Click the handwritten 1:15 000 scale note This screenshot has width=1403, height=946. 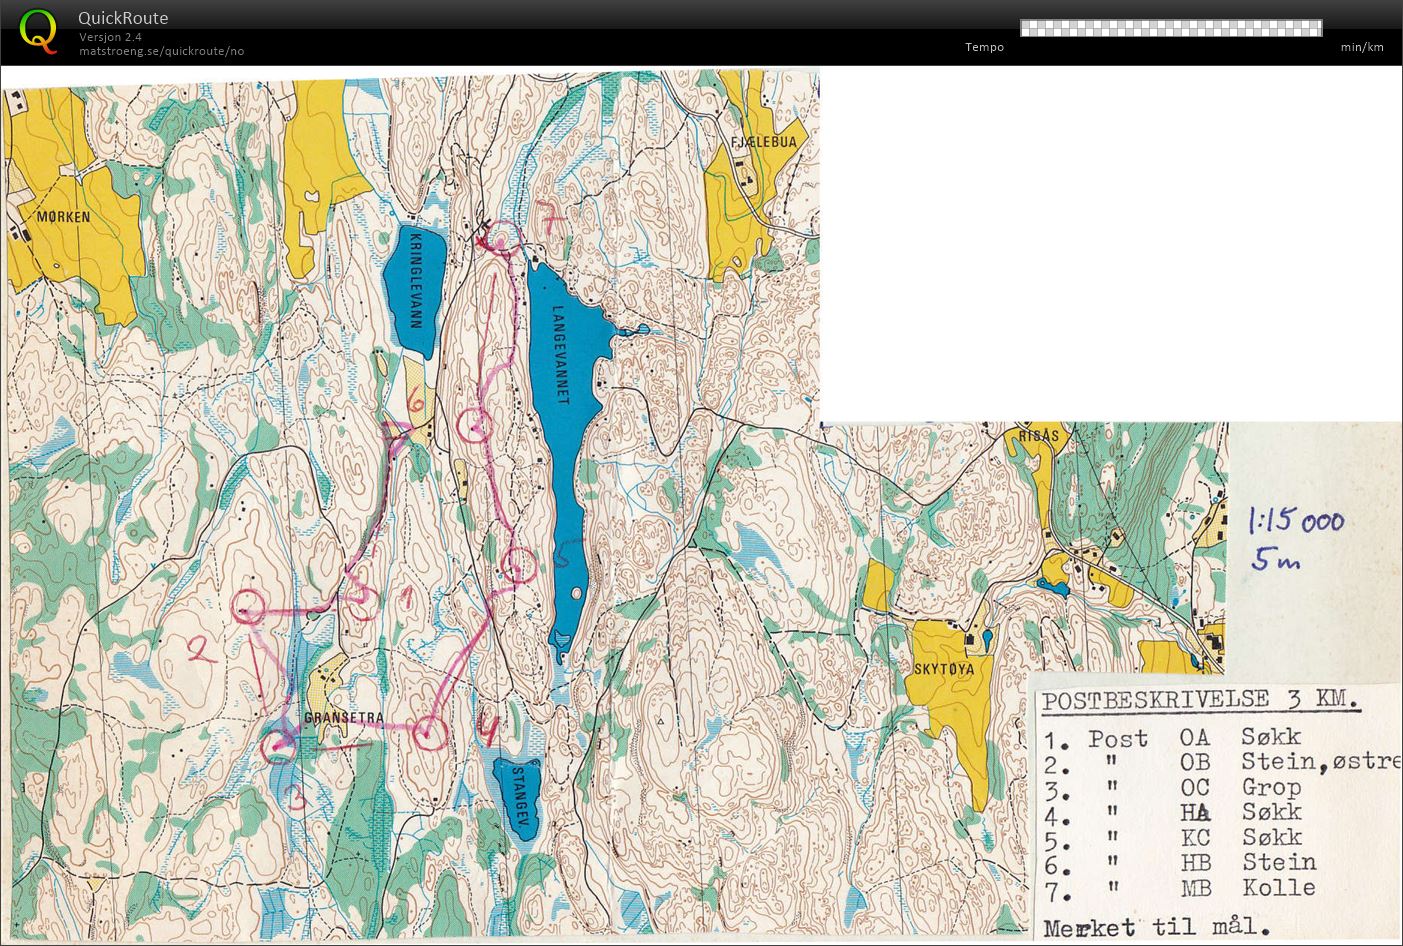[1296, 520]
